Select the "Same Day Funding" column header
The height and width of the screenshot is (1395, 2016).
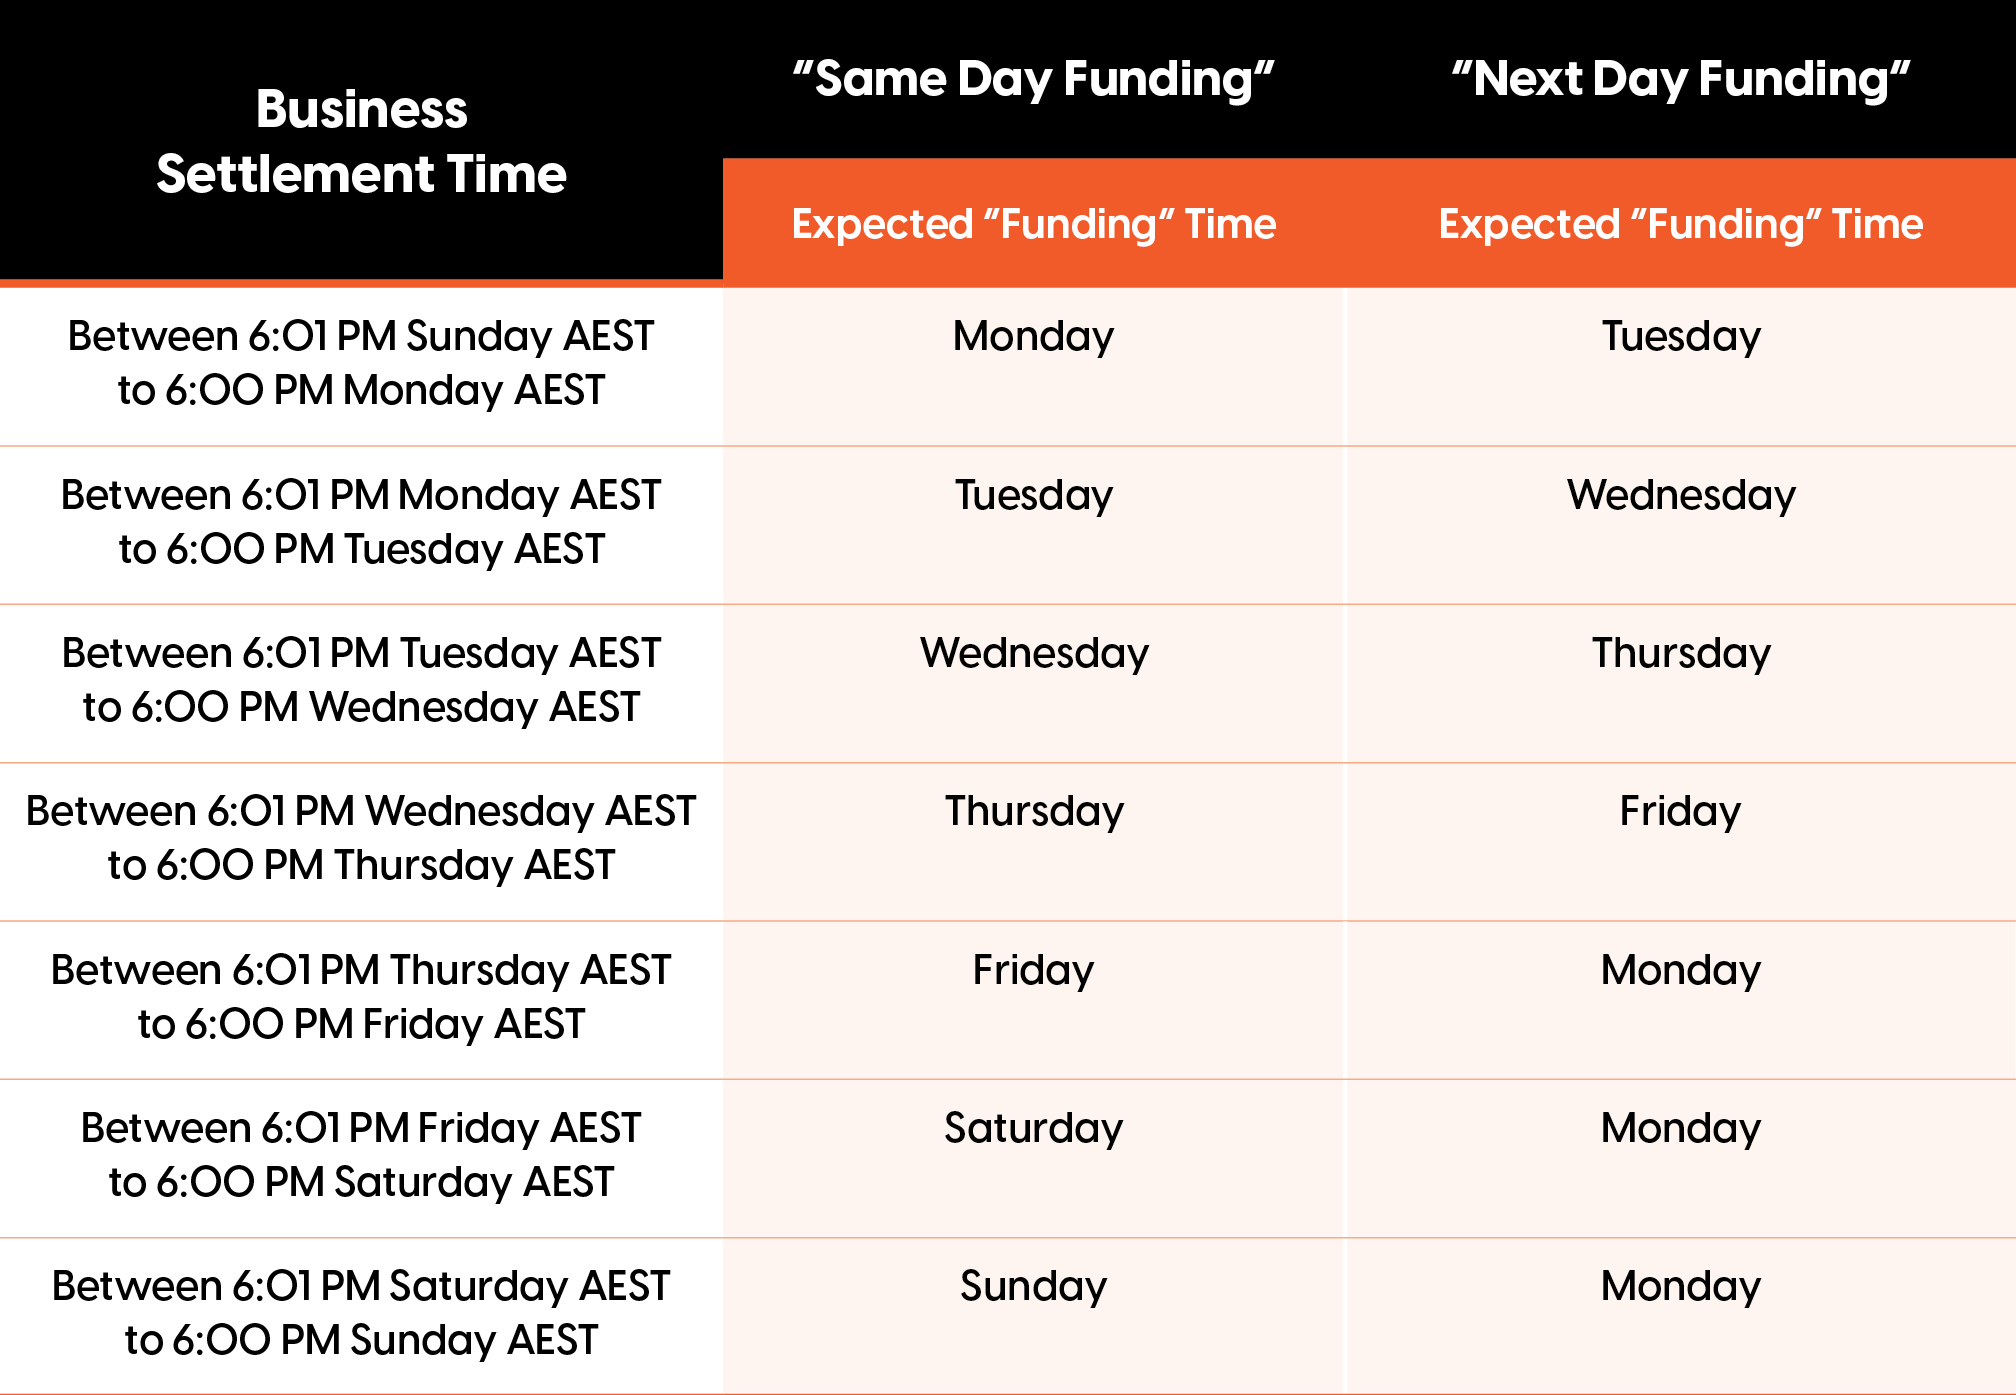pos(1033,79)
